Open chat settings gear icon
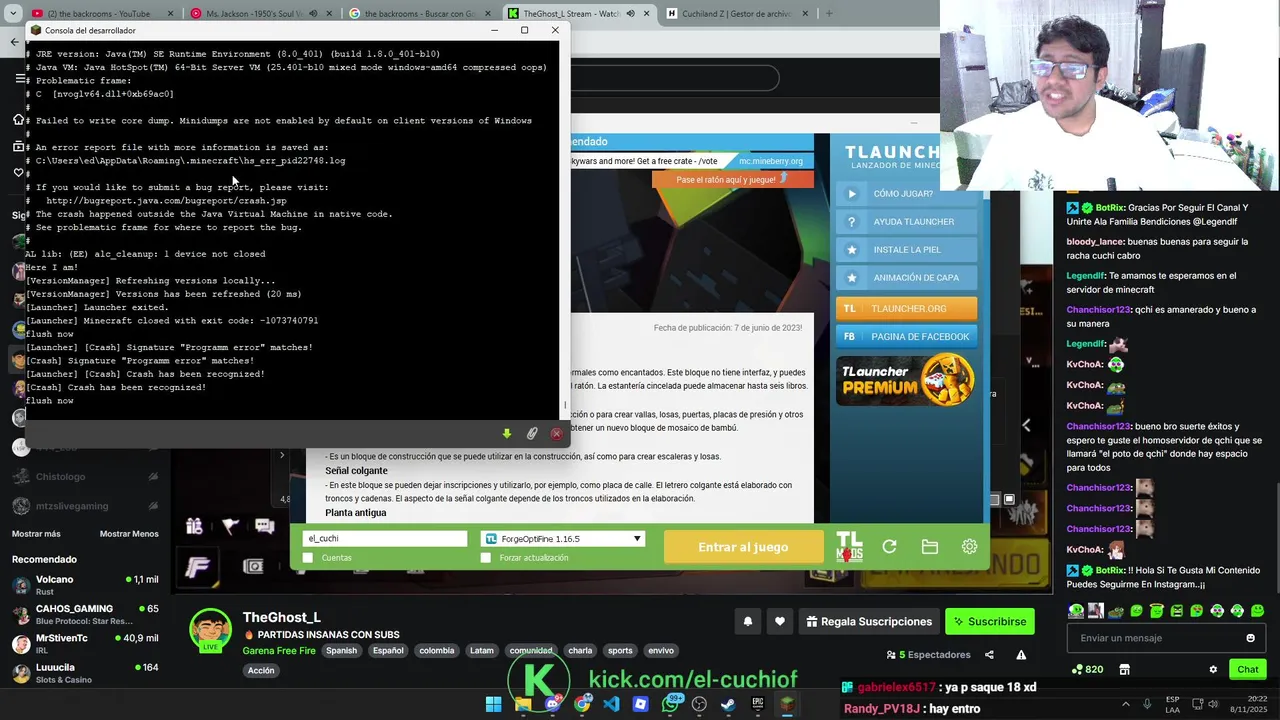1280x720 pixels. pyautogui.click(x=1213, y=670)
